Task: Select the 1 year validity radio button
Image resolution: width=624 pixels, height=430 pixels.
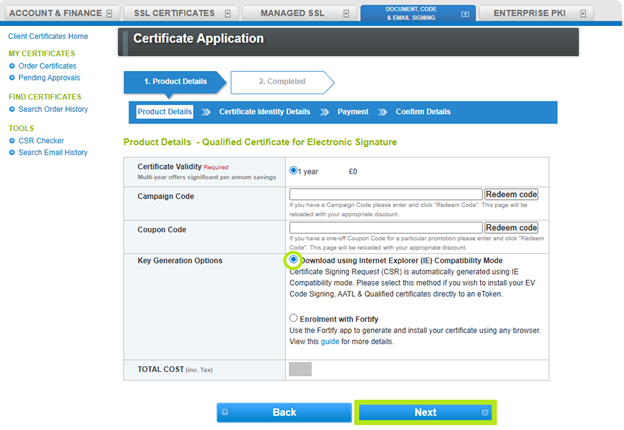Action: tap(293, 171)
